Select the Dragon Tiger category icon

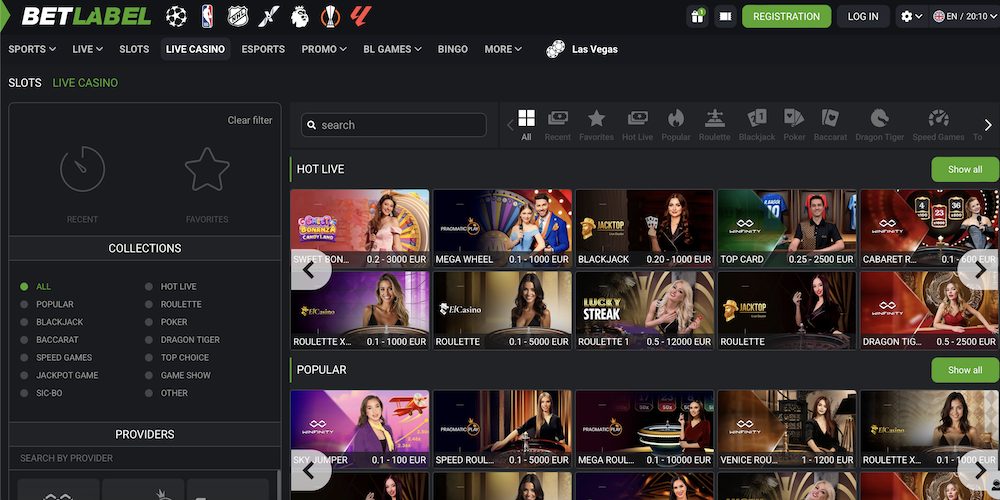point(879,118)
